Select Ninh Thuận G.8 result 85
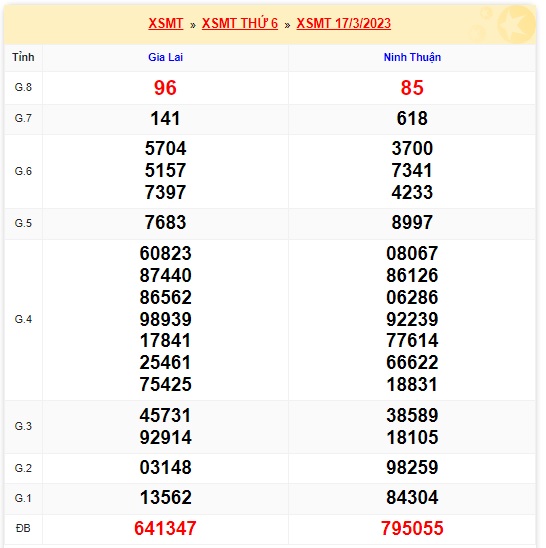Screen dimensions: 546x548 click(x=412, y=88)
